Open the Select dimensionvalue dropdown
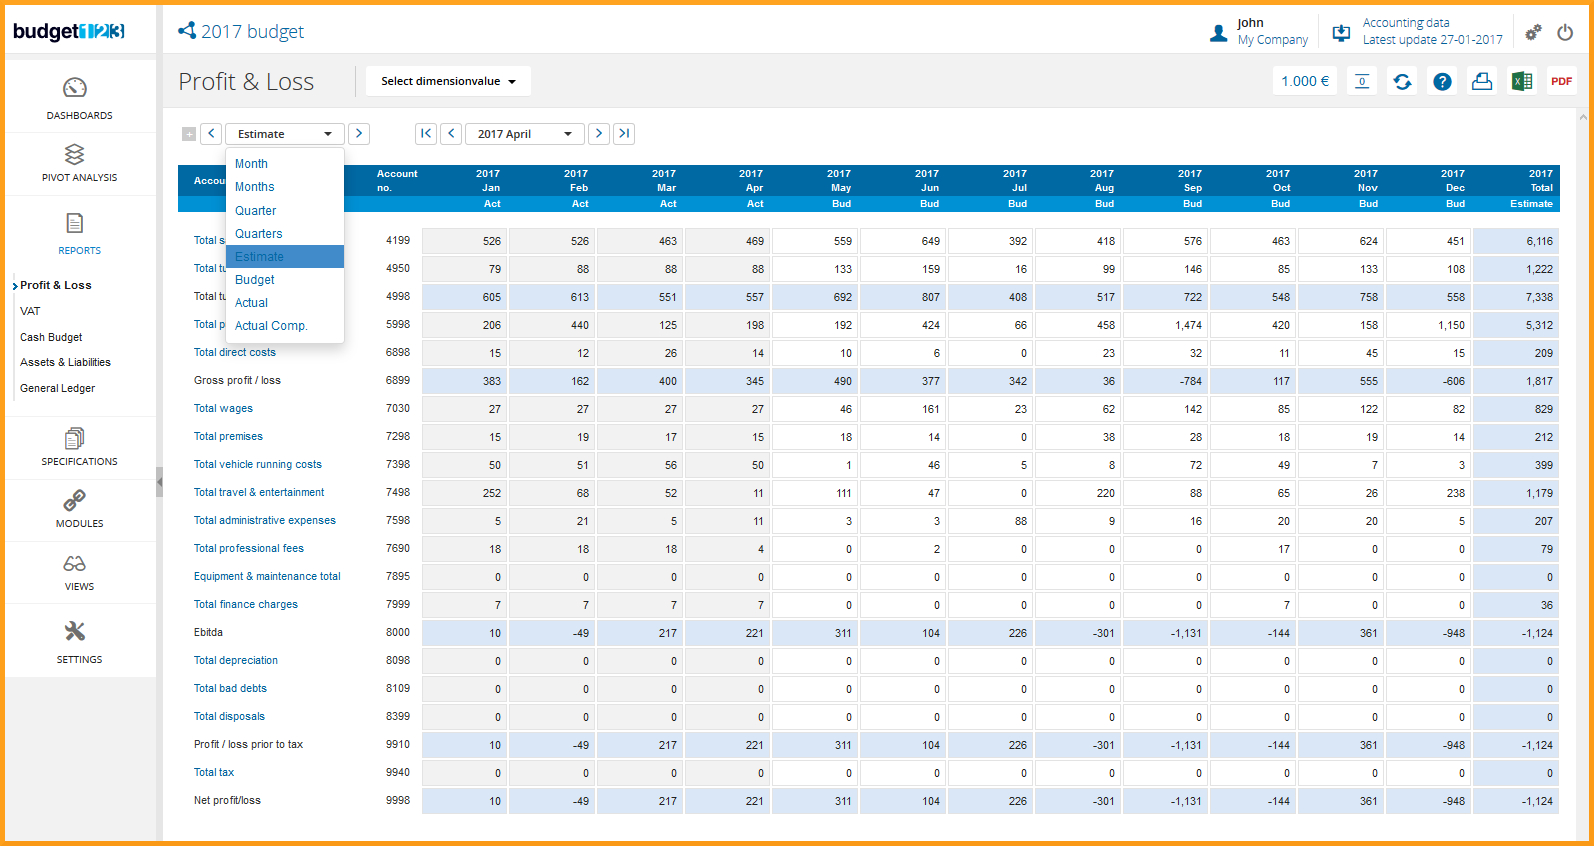 point(448,82)
